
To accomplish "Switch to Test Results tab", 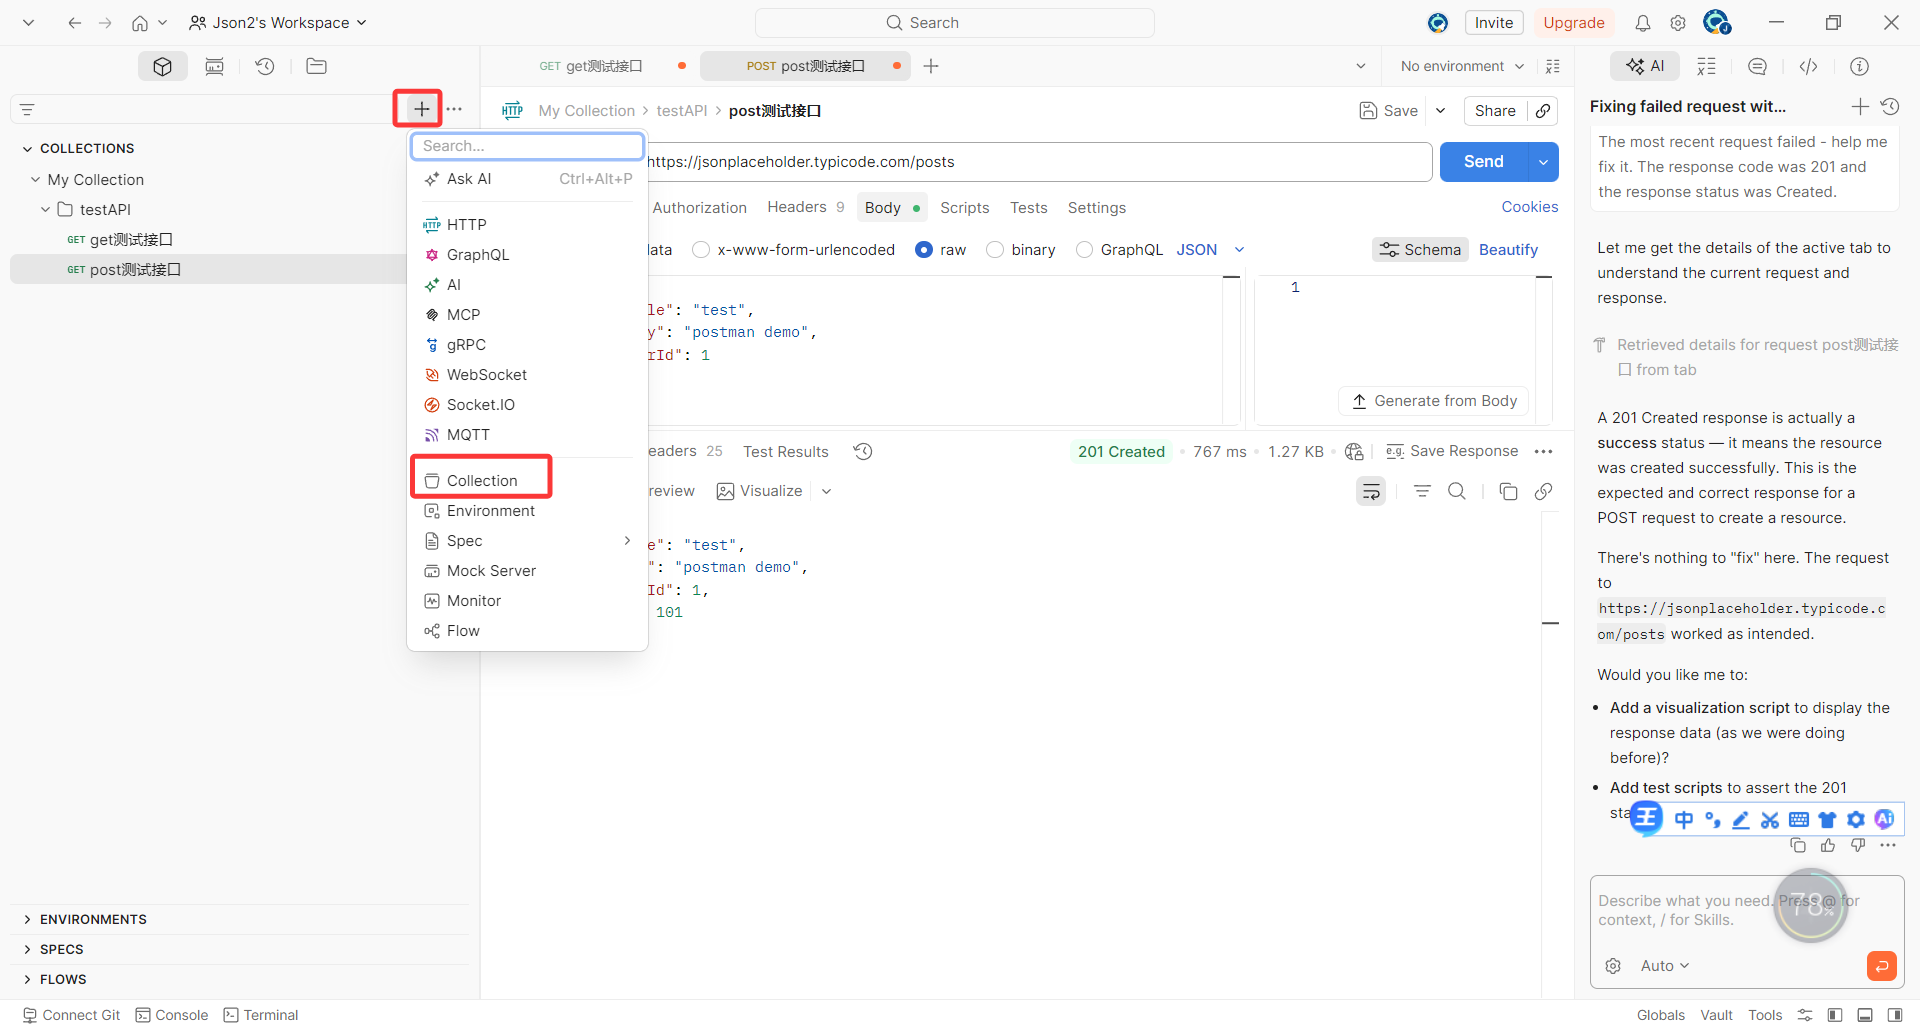I will click(x=785, y=452).
